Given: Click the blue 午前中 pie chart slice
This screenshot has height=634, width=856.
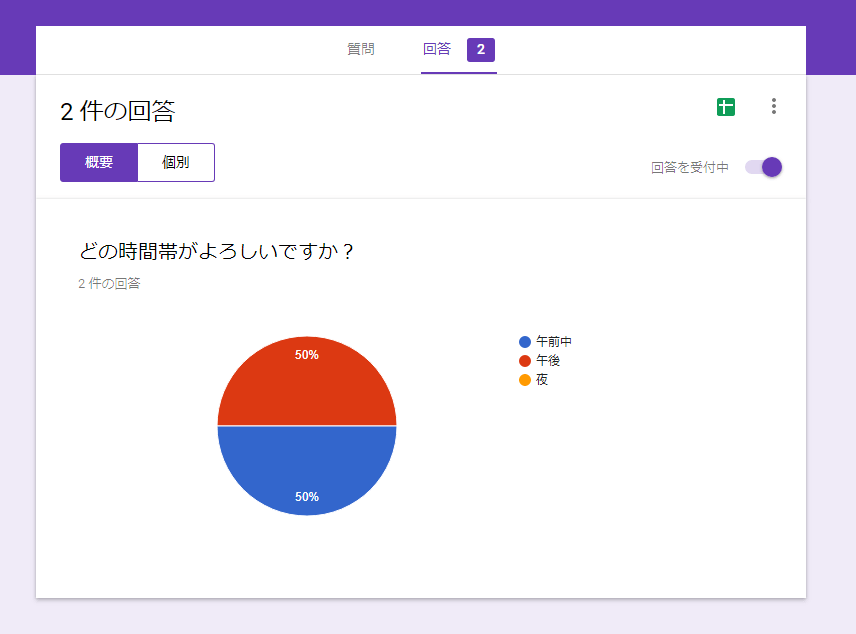Looking at the screenshot, I should click(306, 468).
